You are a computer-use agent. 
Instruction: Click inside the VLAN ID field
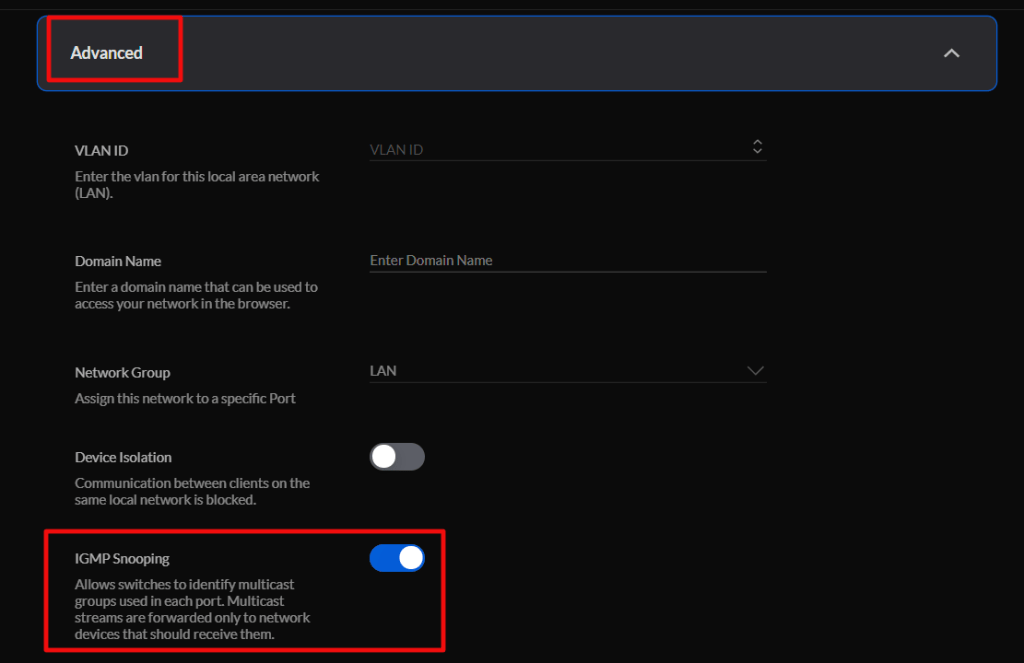tap(550, 150)
